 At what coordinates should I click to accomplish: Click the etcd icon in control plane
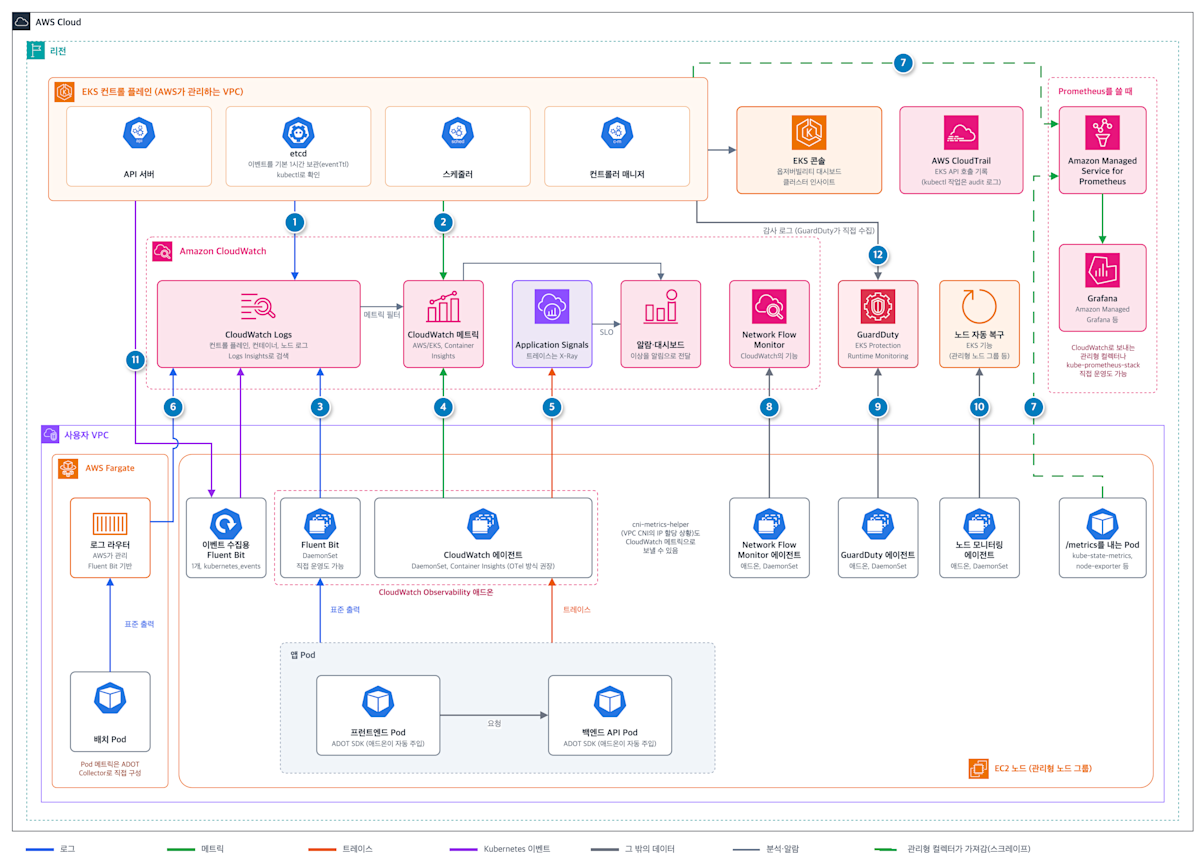[x=297, y=131]
